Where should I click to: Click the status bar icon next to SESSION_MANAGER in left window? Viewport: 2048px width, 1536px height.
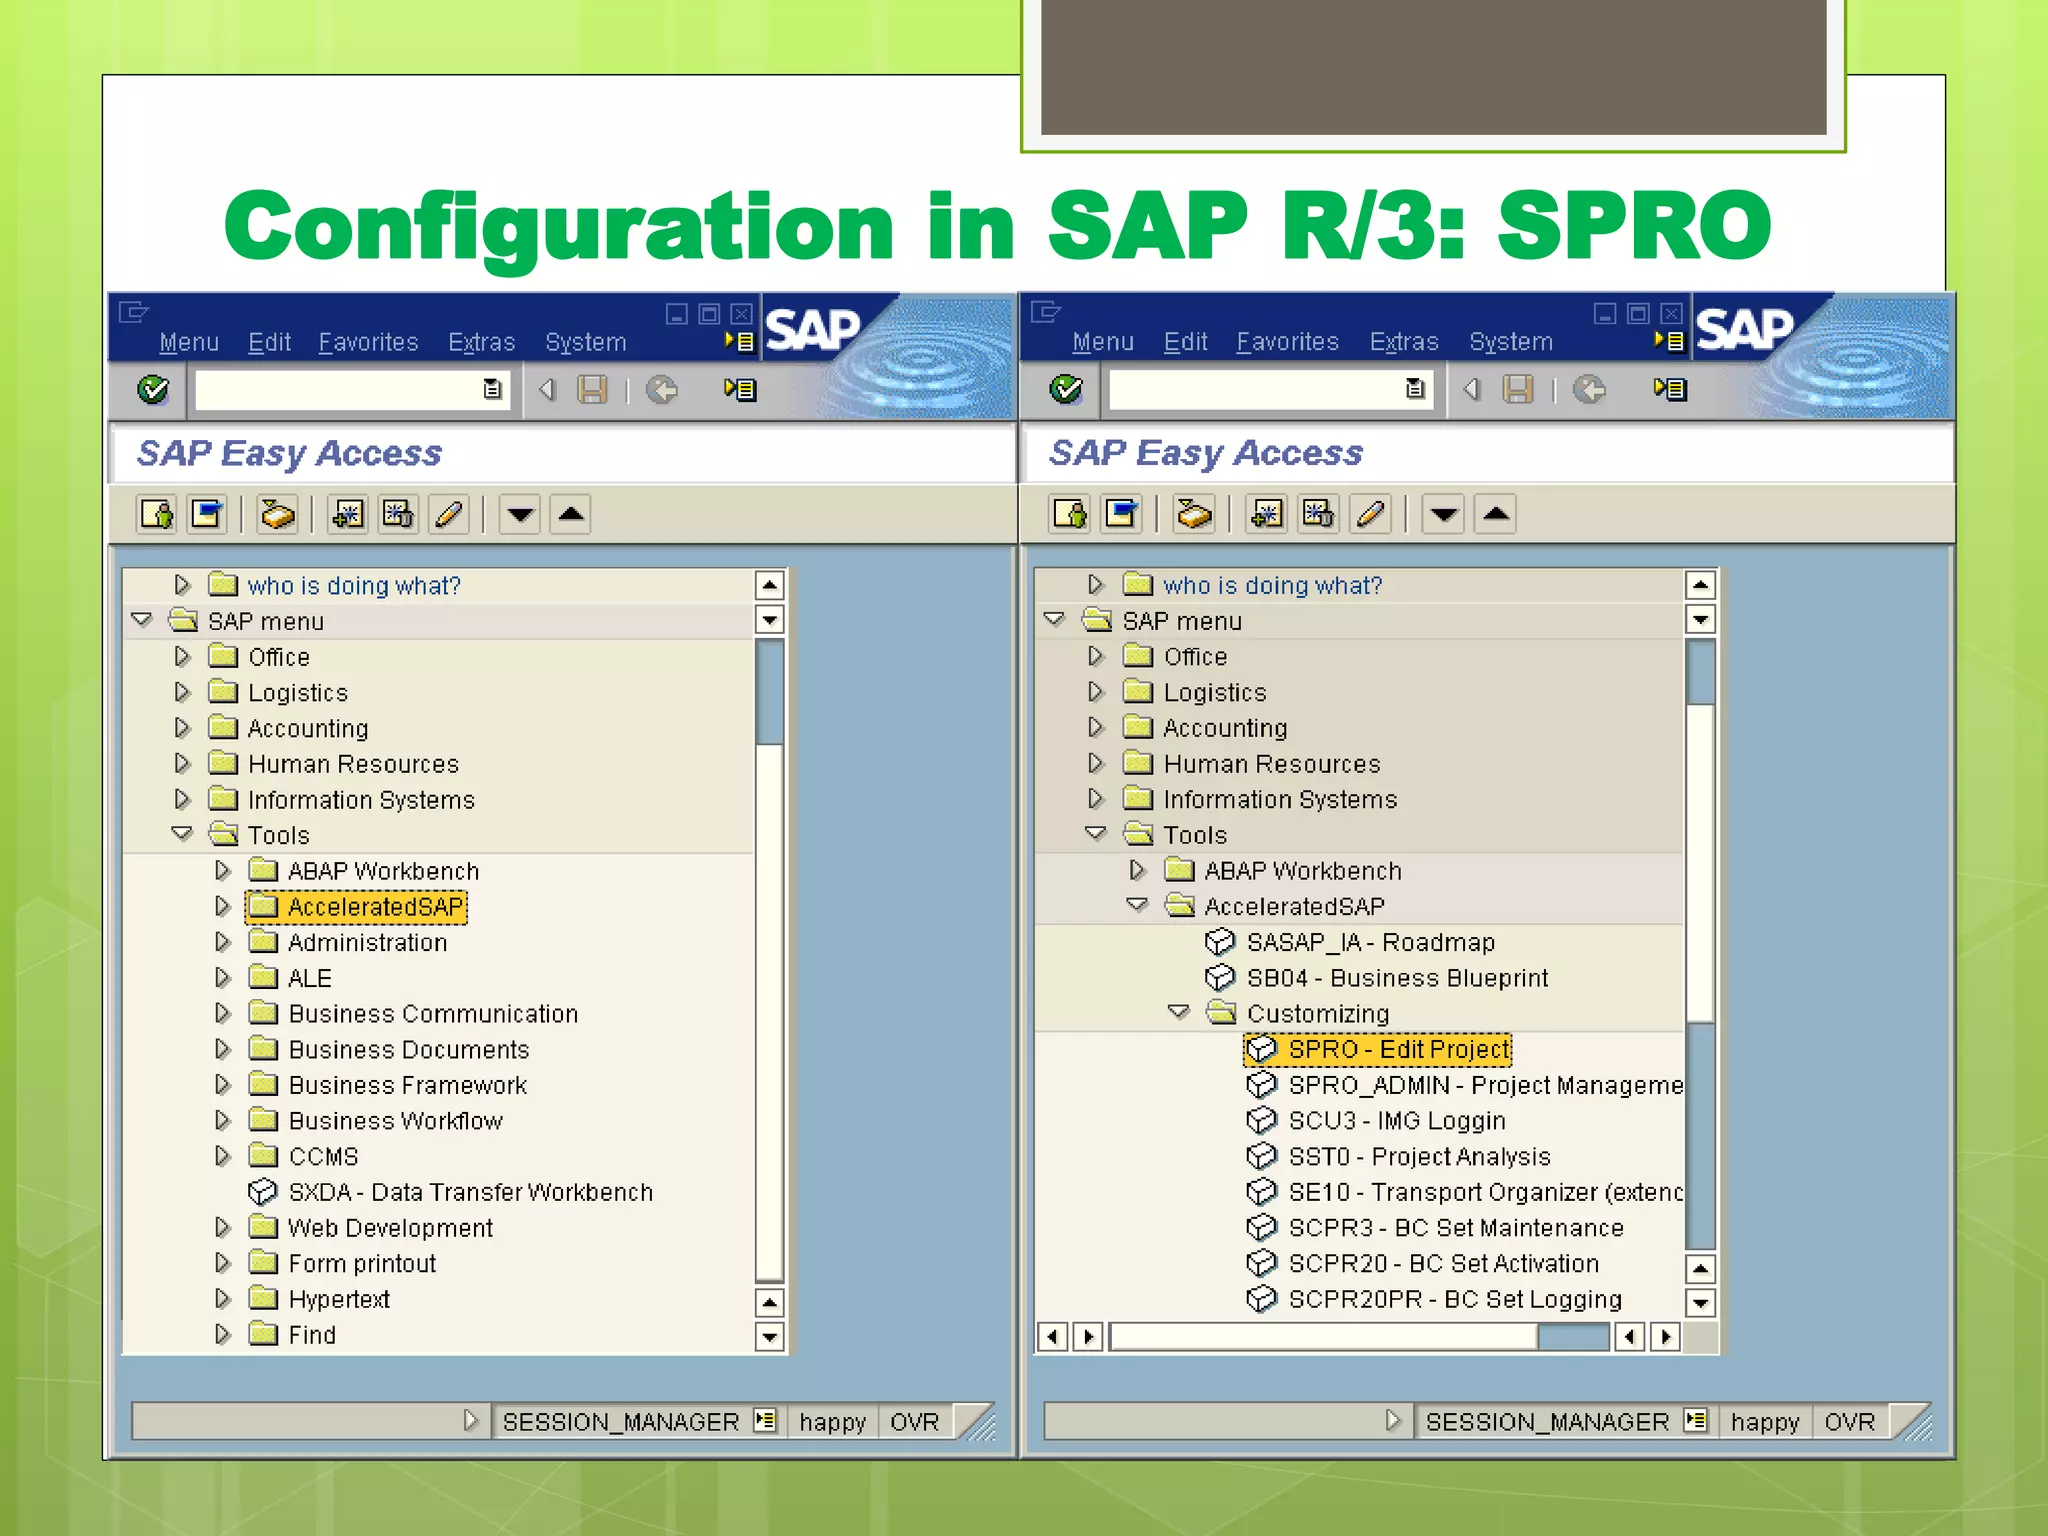point(765,1421)
